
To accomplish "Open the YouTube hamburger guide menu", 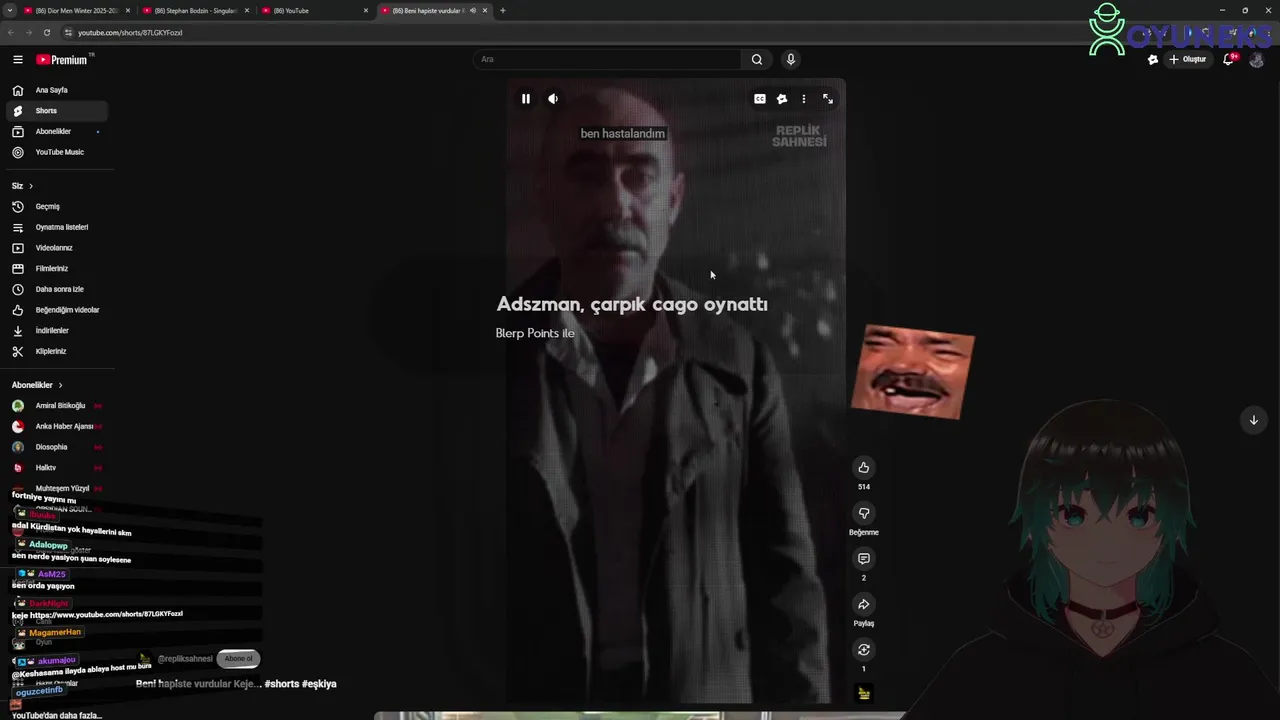I will 18,59.
